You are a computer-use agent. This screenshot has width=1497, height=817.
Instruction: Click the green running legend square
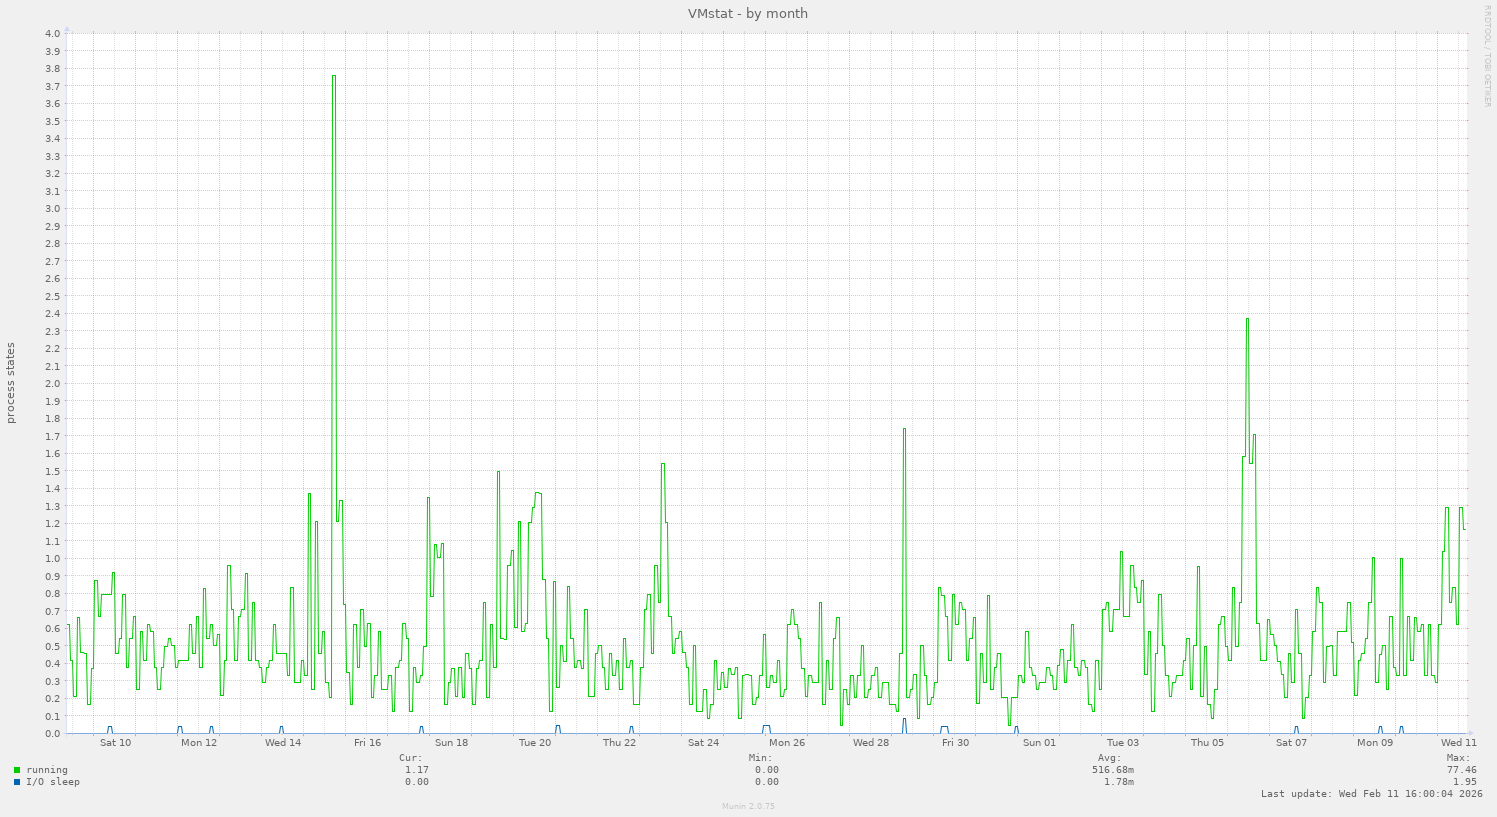pos(16,770)
